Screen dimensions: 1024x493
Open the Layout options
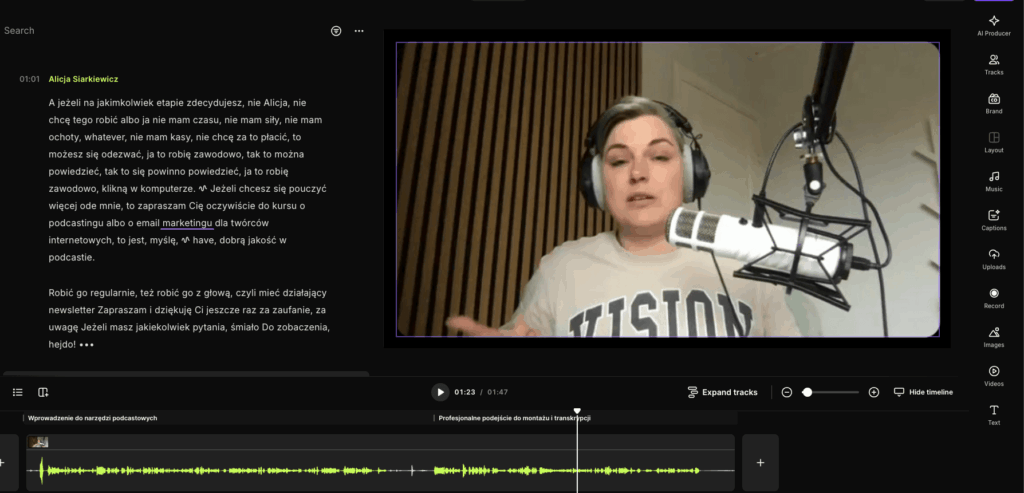pyautogui.click(x=993, y=142)
